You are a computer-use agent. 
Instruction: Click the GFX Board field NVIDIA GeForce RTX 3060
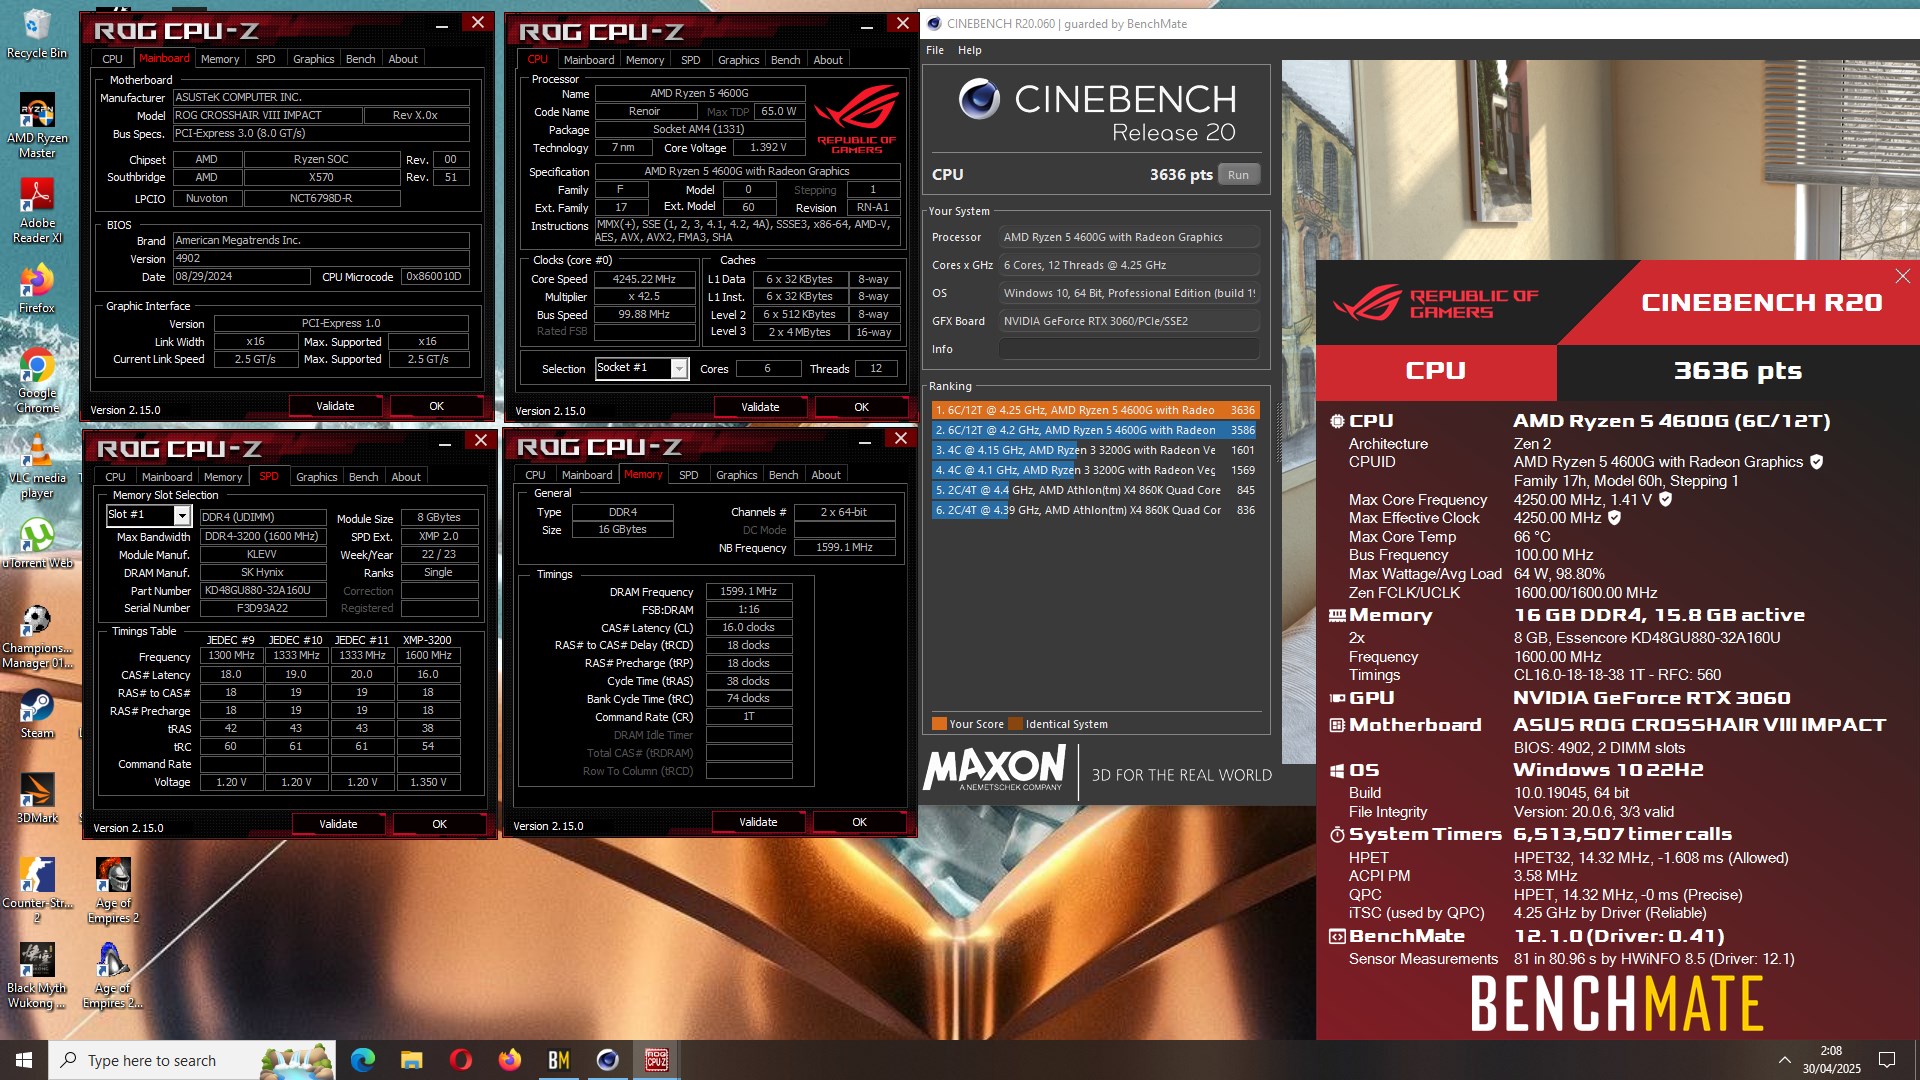pos(1128,321)
